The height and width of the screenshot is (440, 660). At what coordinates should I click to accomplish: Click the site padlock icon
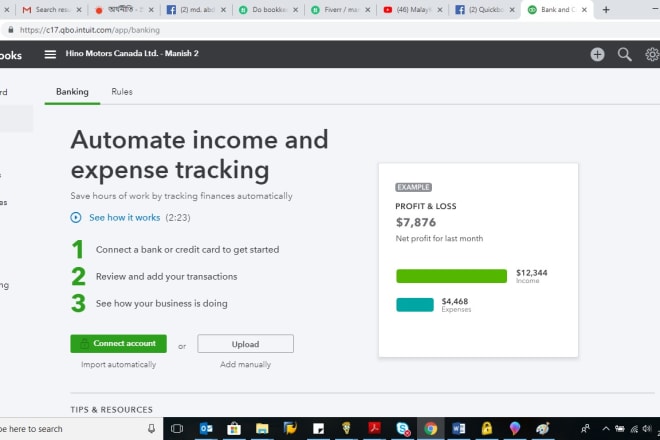[11, 30]
